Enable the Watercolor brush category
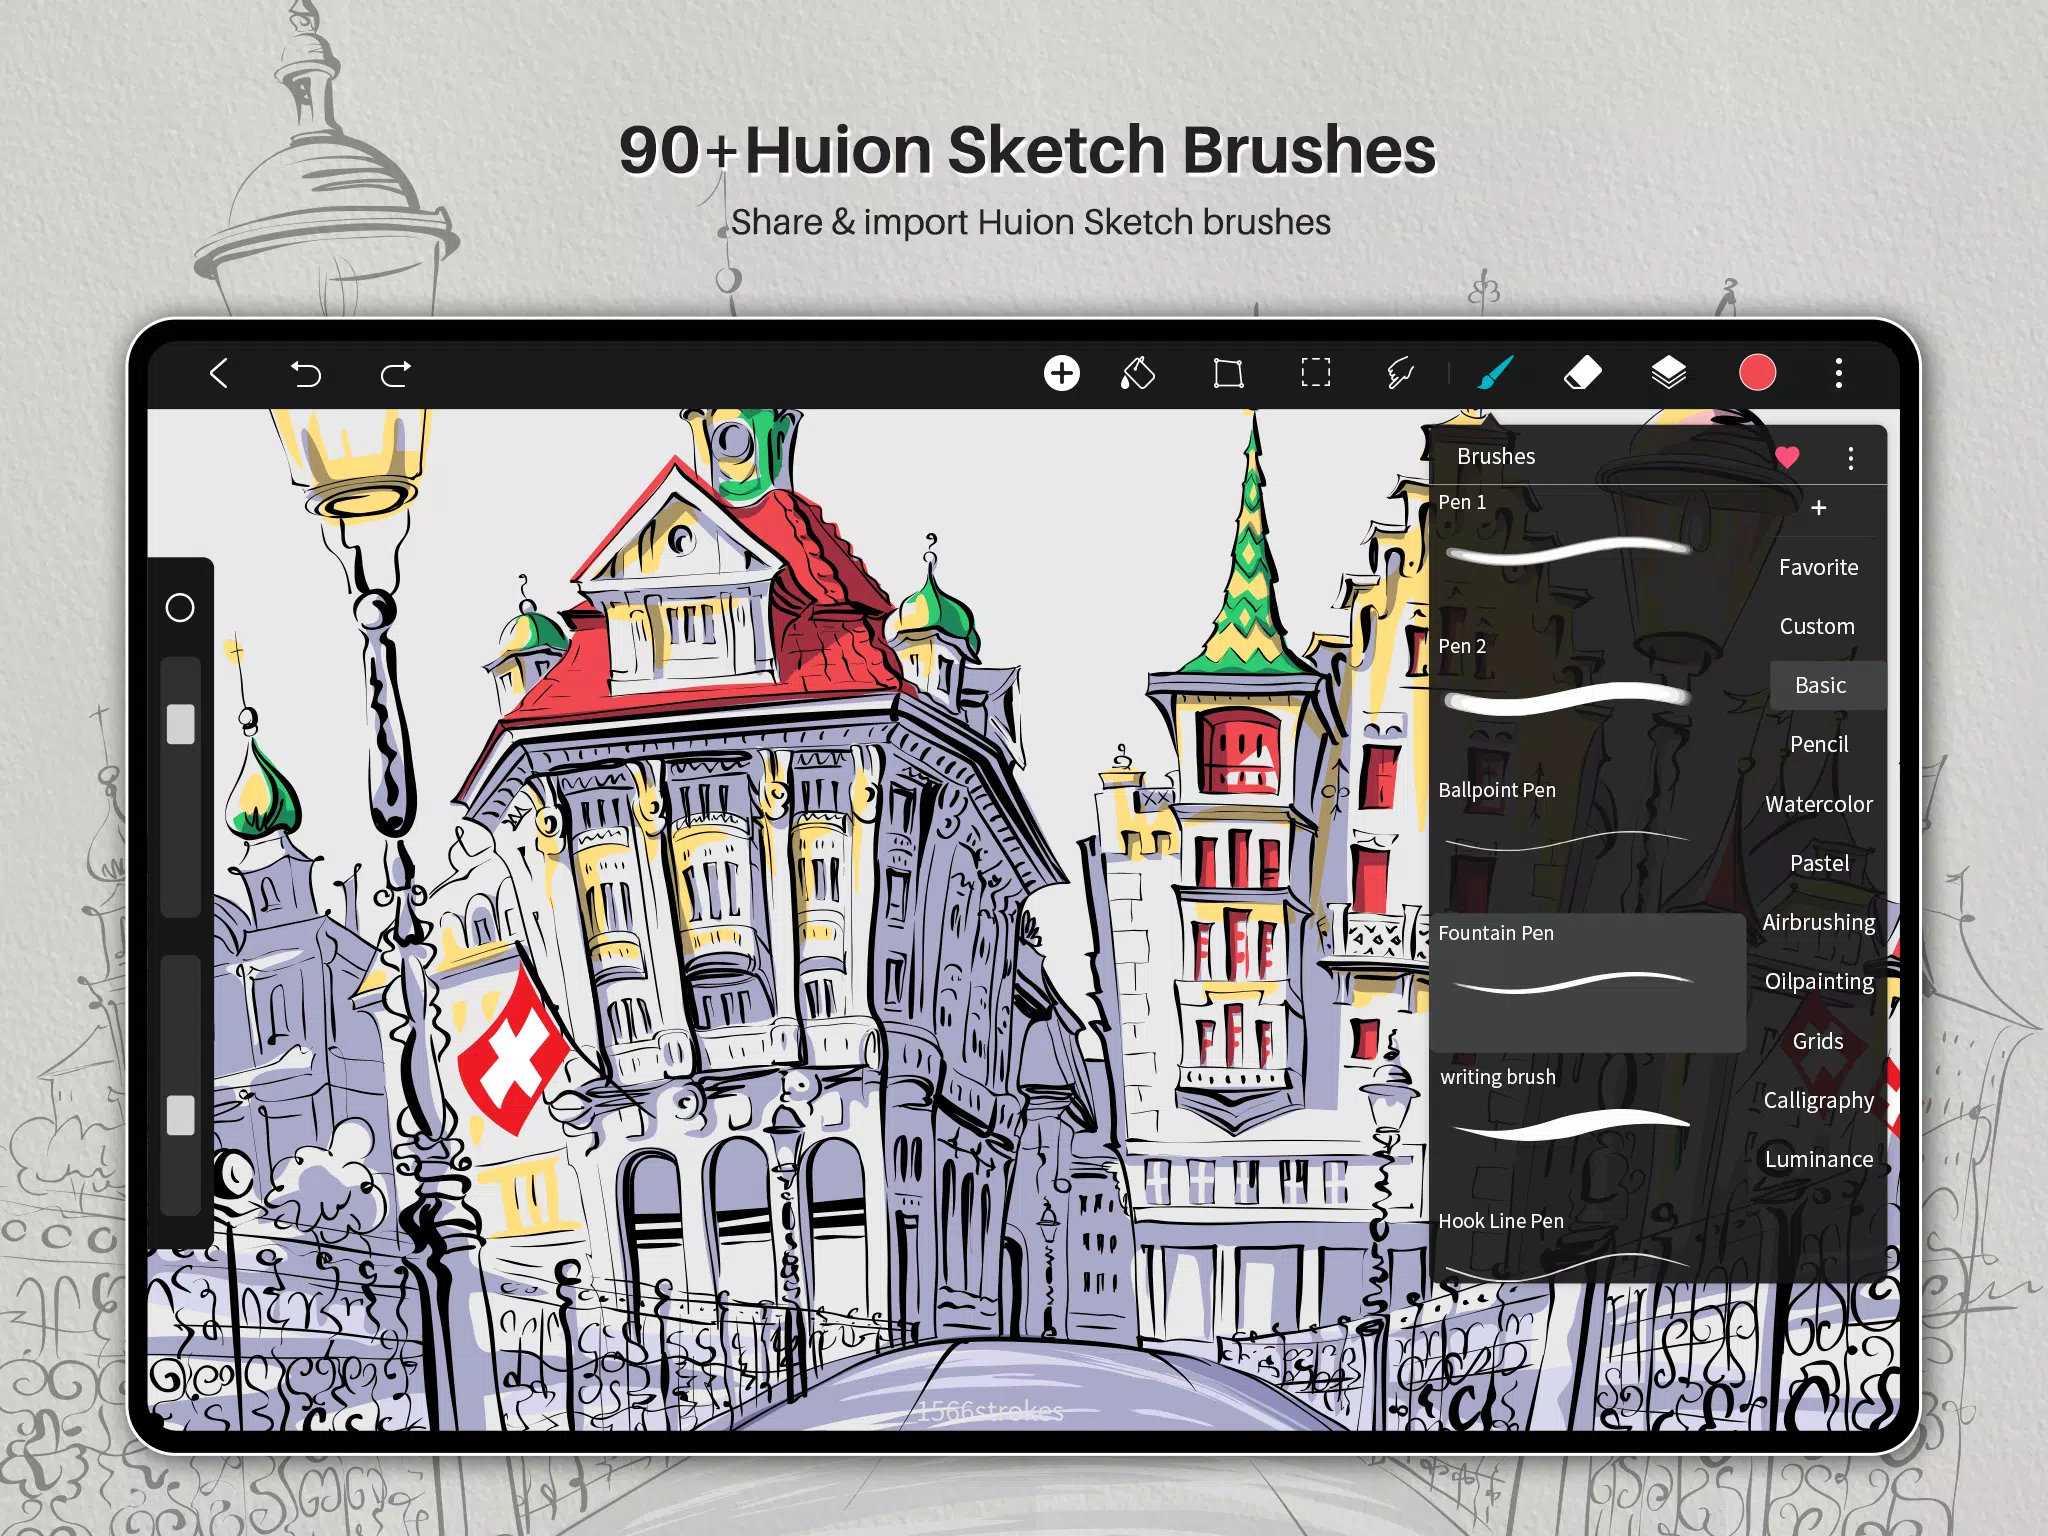The height and width of the screenshot is (1536, 2048). point(1816,803)
